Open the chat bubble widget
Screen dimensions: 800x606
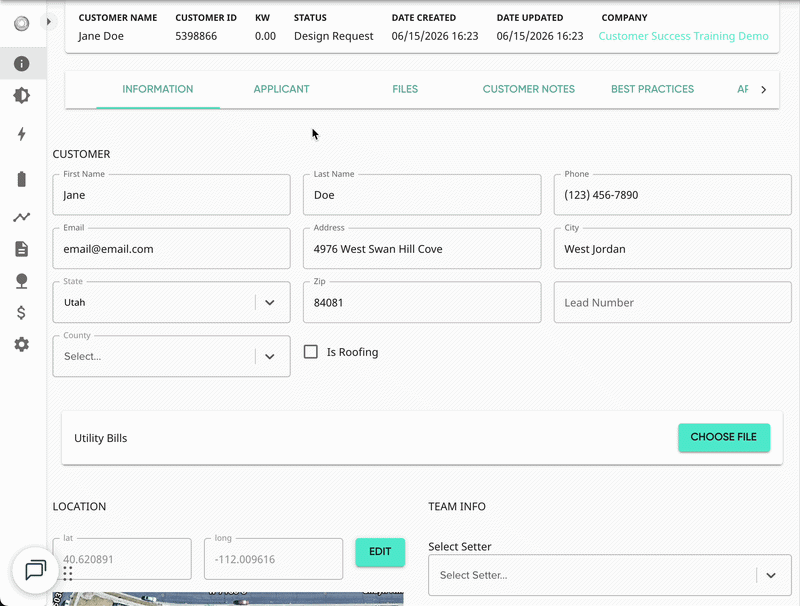tap(35, 570)
